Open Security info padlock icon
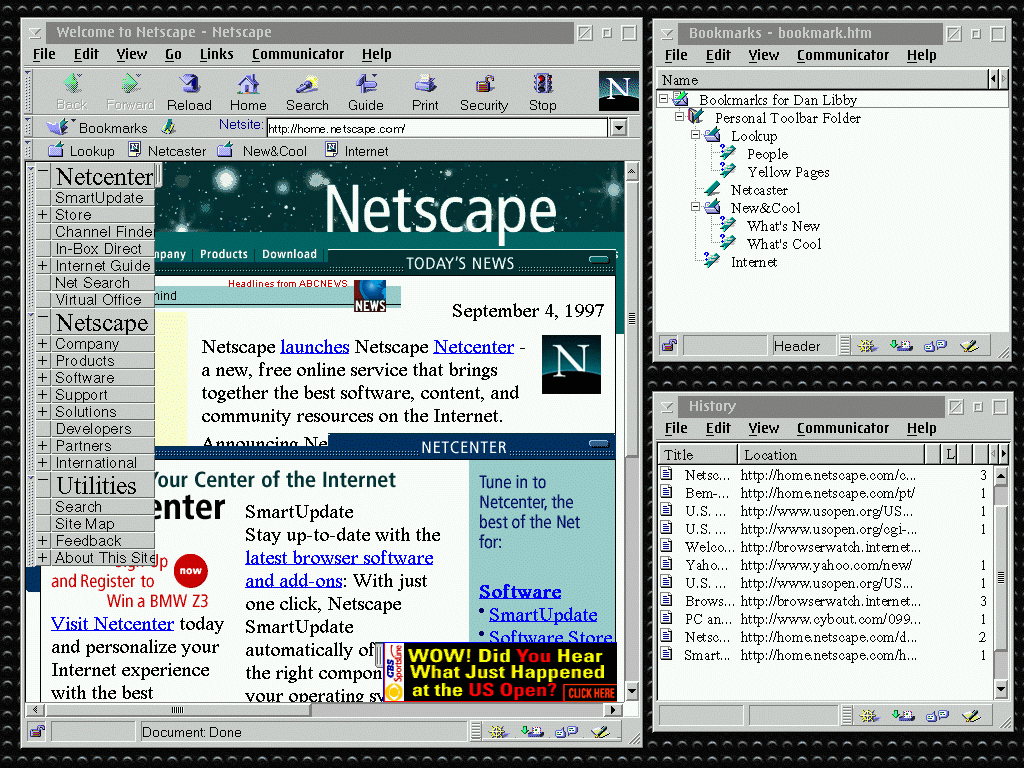 tap(484, 91)
